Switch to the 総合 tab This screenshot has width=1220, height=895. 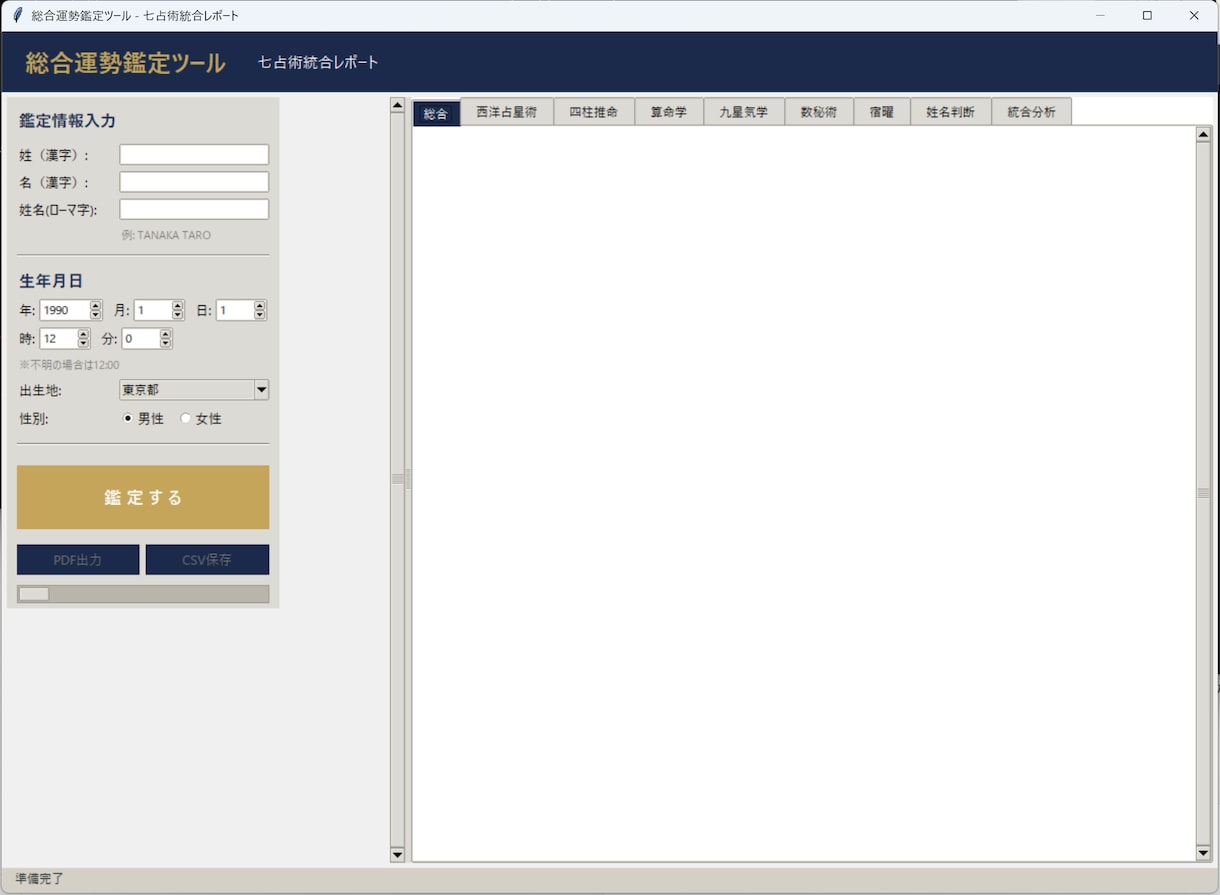[436, 113]
